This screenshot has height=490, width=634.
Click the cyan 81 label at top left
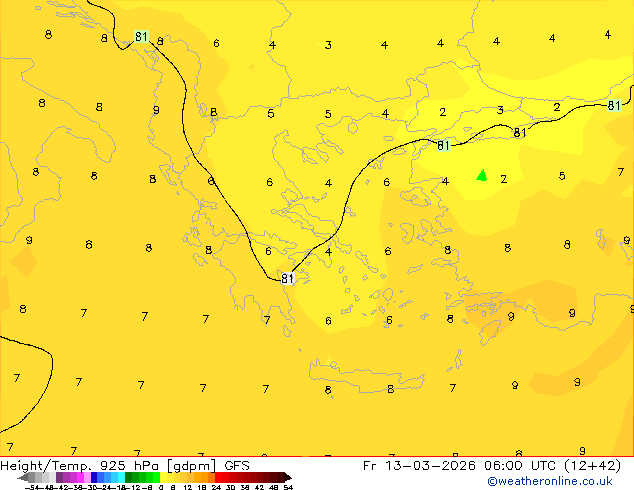point(141,37)
